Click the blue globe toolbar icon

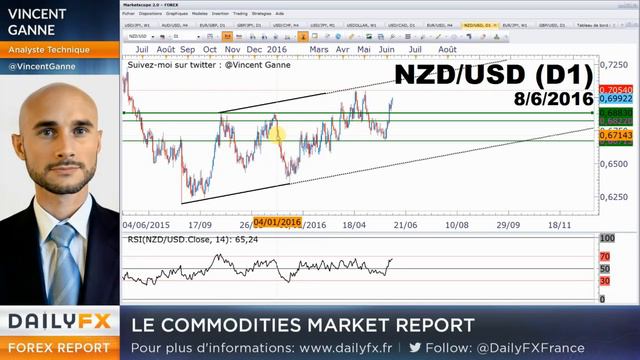click(338, 37)
